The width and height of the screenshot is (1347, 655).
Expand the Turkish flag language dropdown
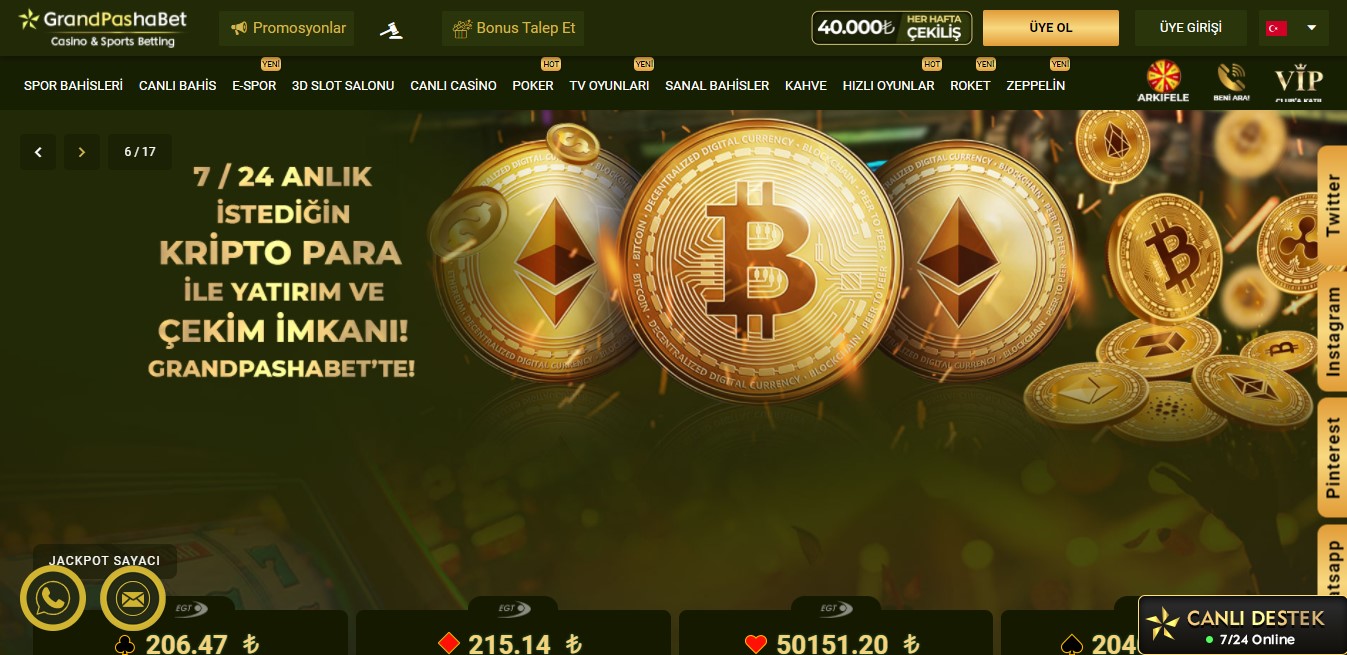point(1293,28)
